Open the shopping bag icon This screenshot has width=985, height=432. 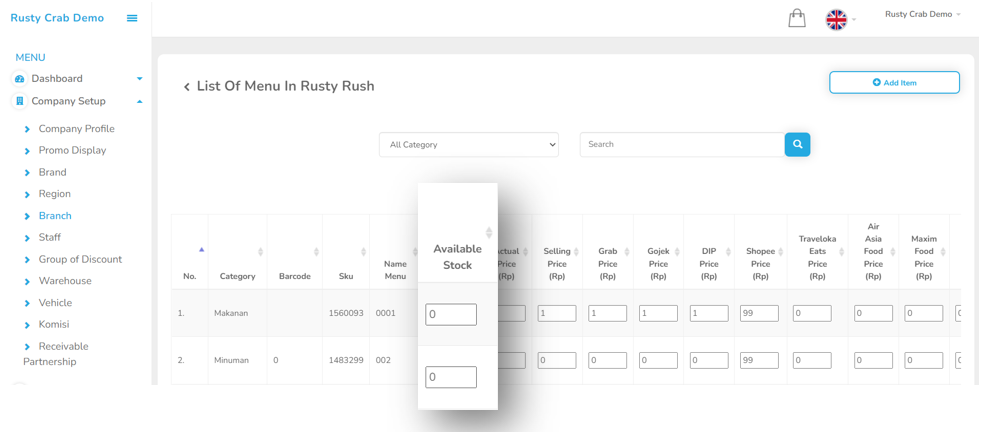click(797, 18)
